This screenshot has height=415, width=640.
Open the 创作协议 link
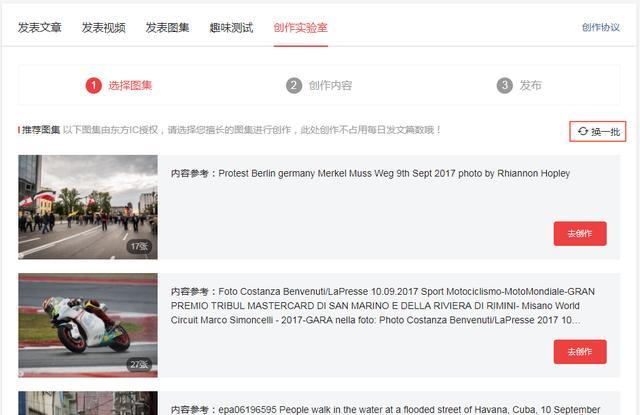pyautogui.click(x=601, y=27)
